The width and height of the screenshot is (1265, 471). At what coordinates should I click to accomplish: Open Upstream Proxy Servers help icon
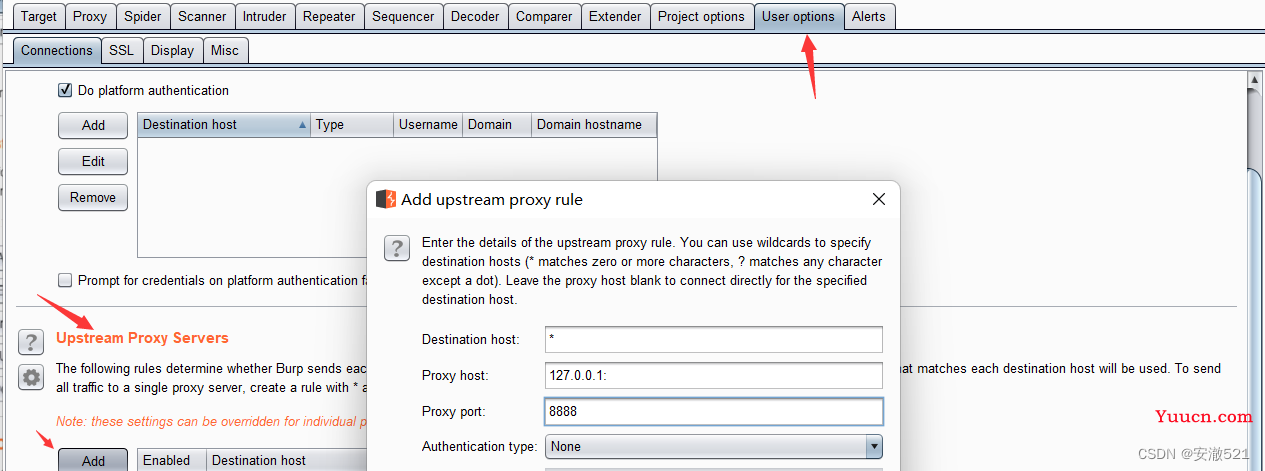[32, 342]
